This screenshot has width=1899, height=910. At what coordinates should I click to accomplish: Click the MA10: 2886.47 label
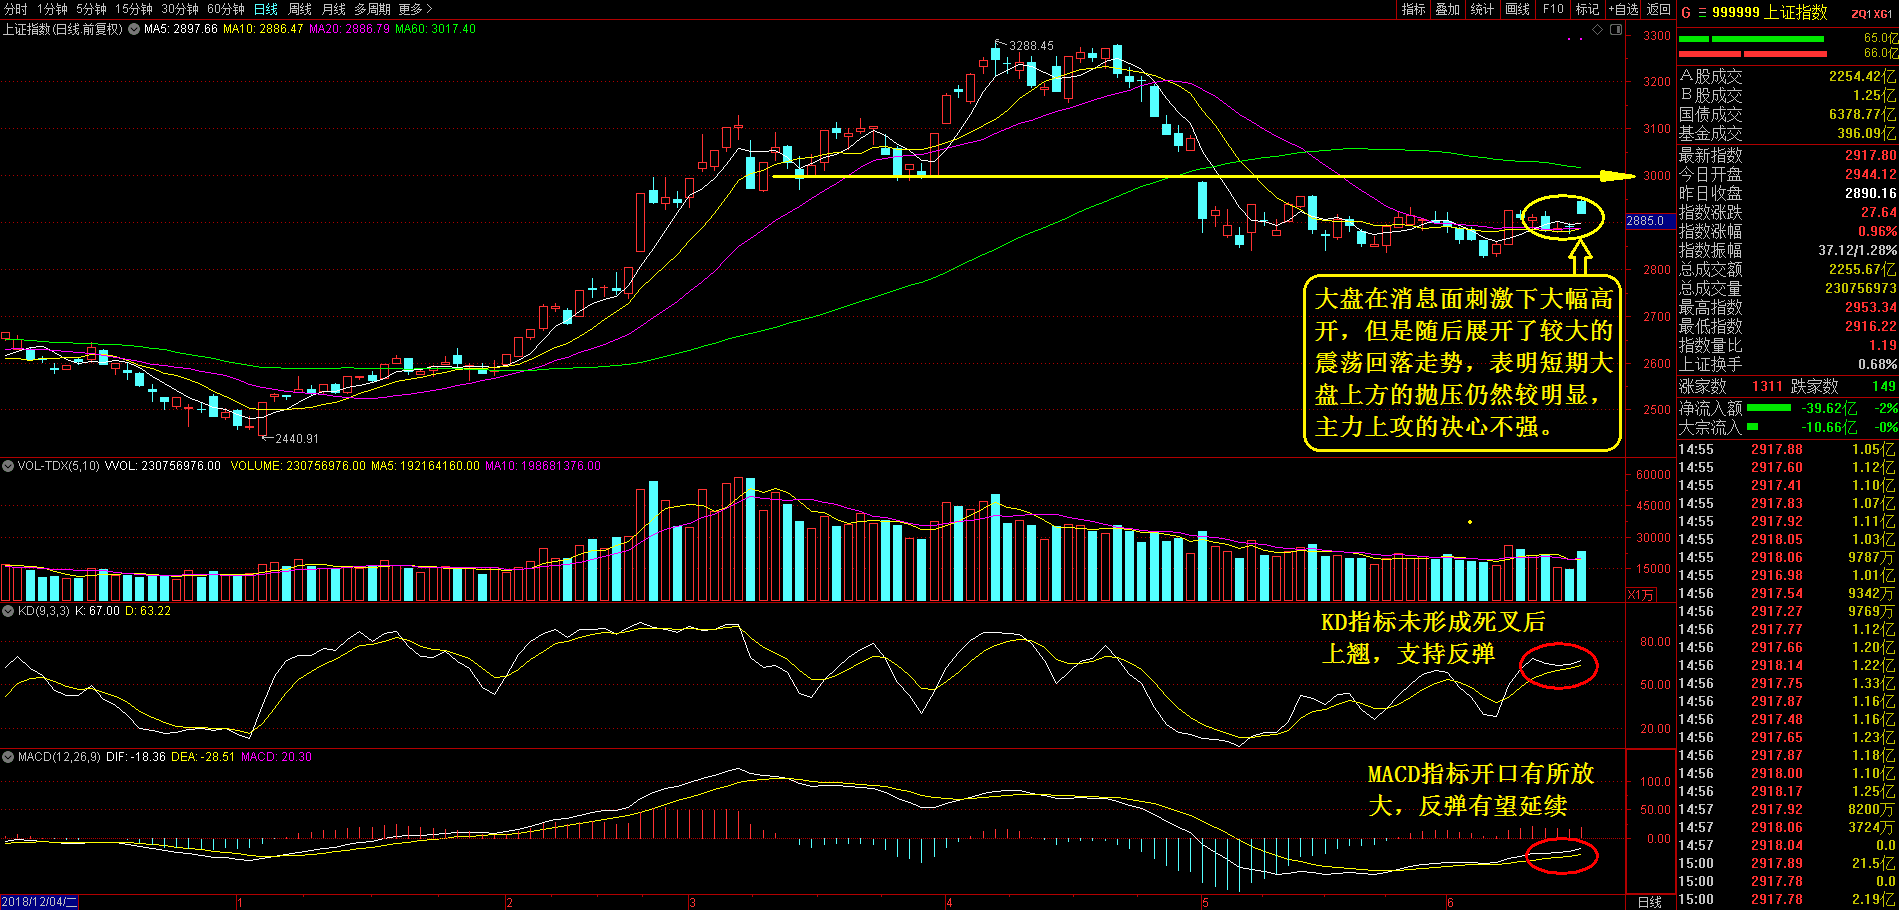pos(263,29)
